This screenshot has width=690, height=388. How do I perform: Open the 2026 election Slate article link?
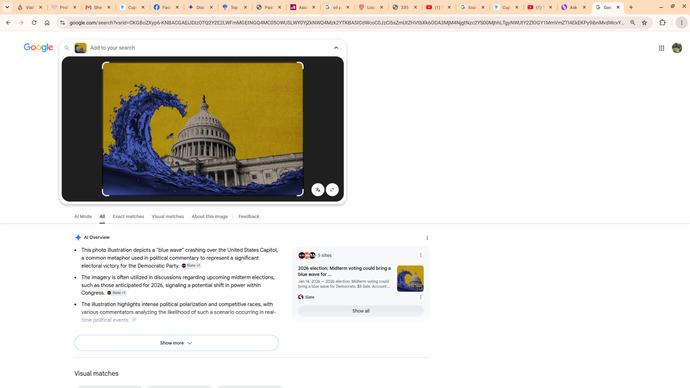click(344, 271)
